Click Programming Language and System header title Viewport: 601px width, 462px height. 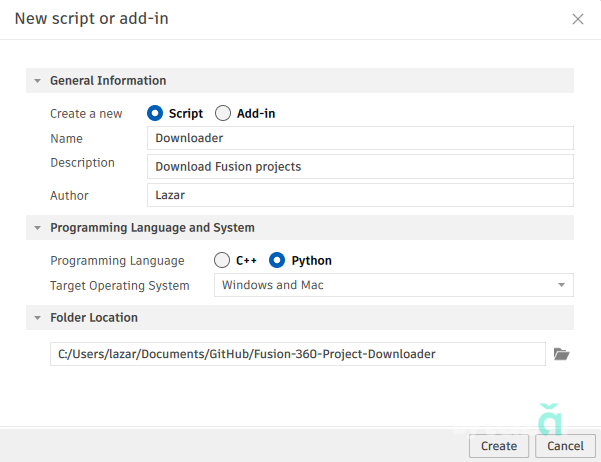(152, 228)
